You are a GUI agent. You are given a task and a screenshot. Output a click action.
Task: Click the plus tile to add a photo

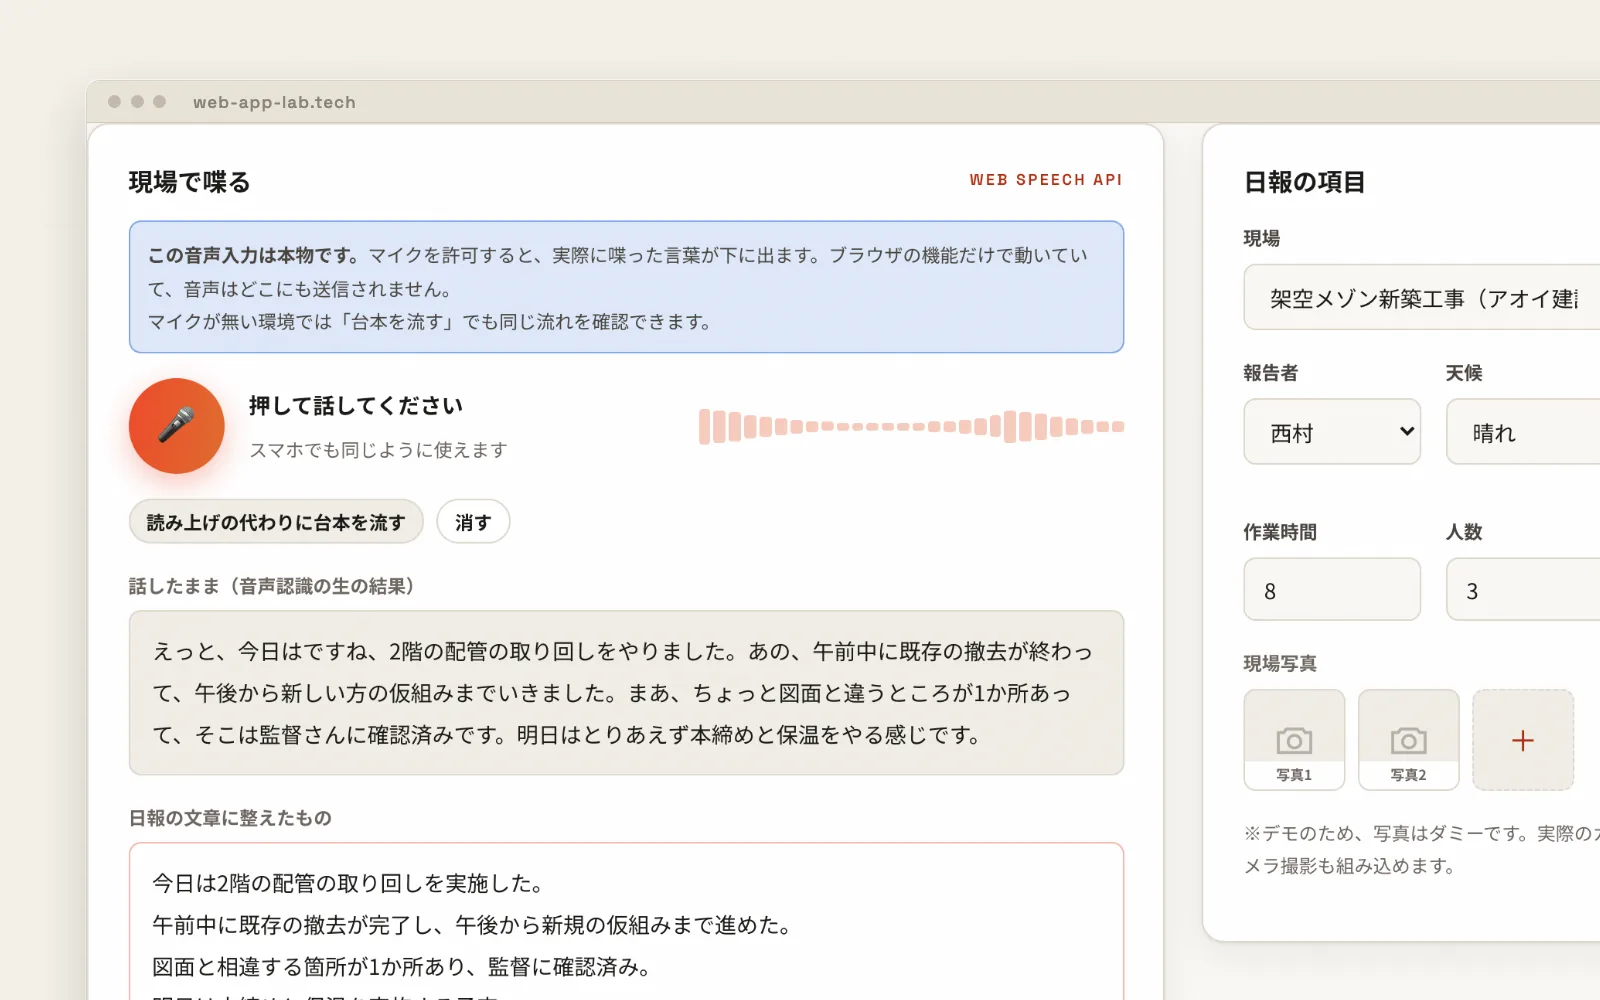click(1523, 740)
